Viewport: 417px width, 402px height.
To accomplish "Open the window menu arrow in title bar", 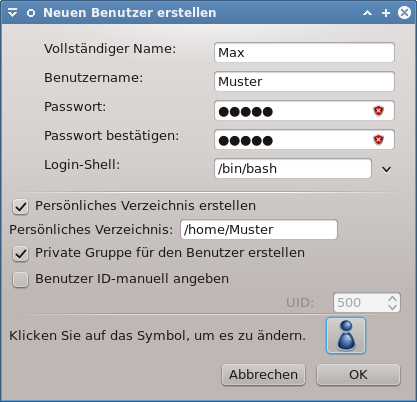I will point(12,13).
